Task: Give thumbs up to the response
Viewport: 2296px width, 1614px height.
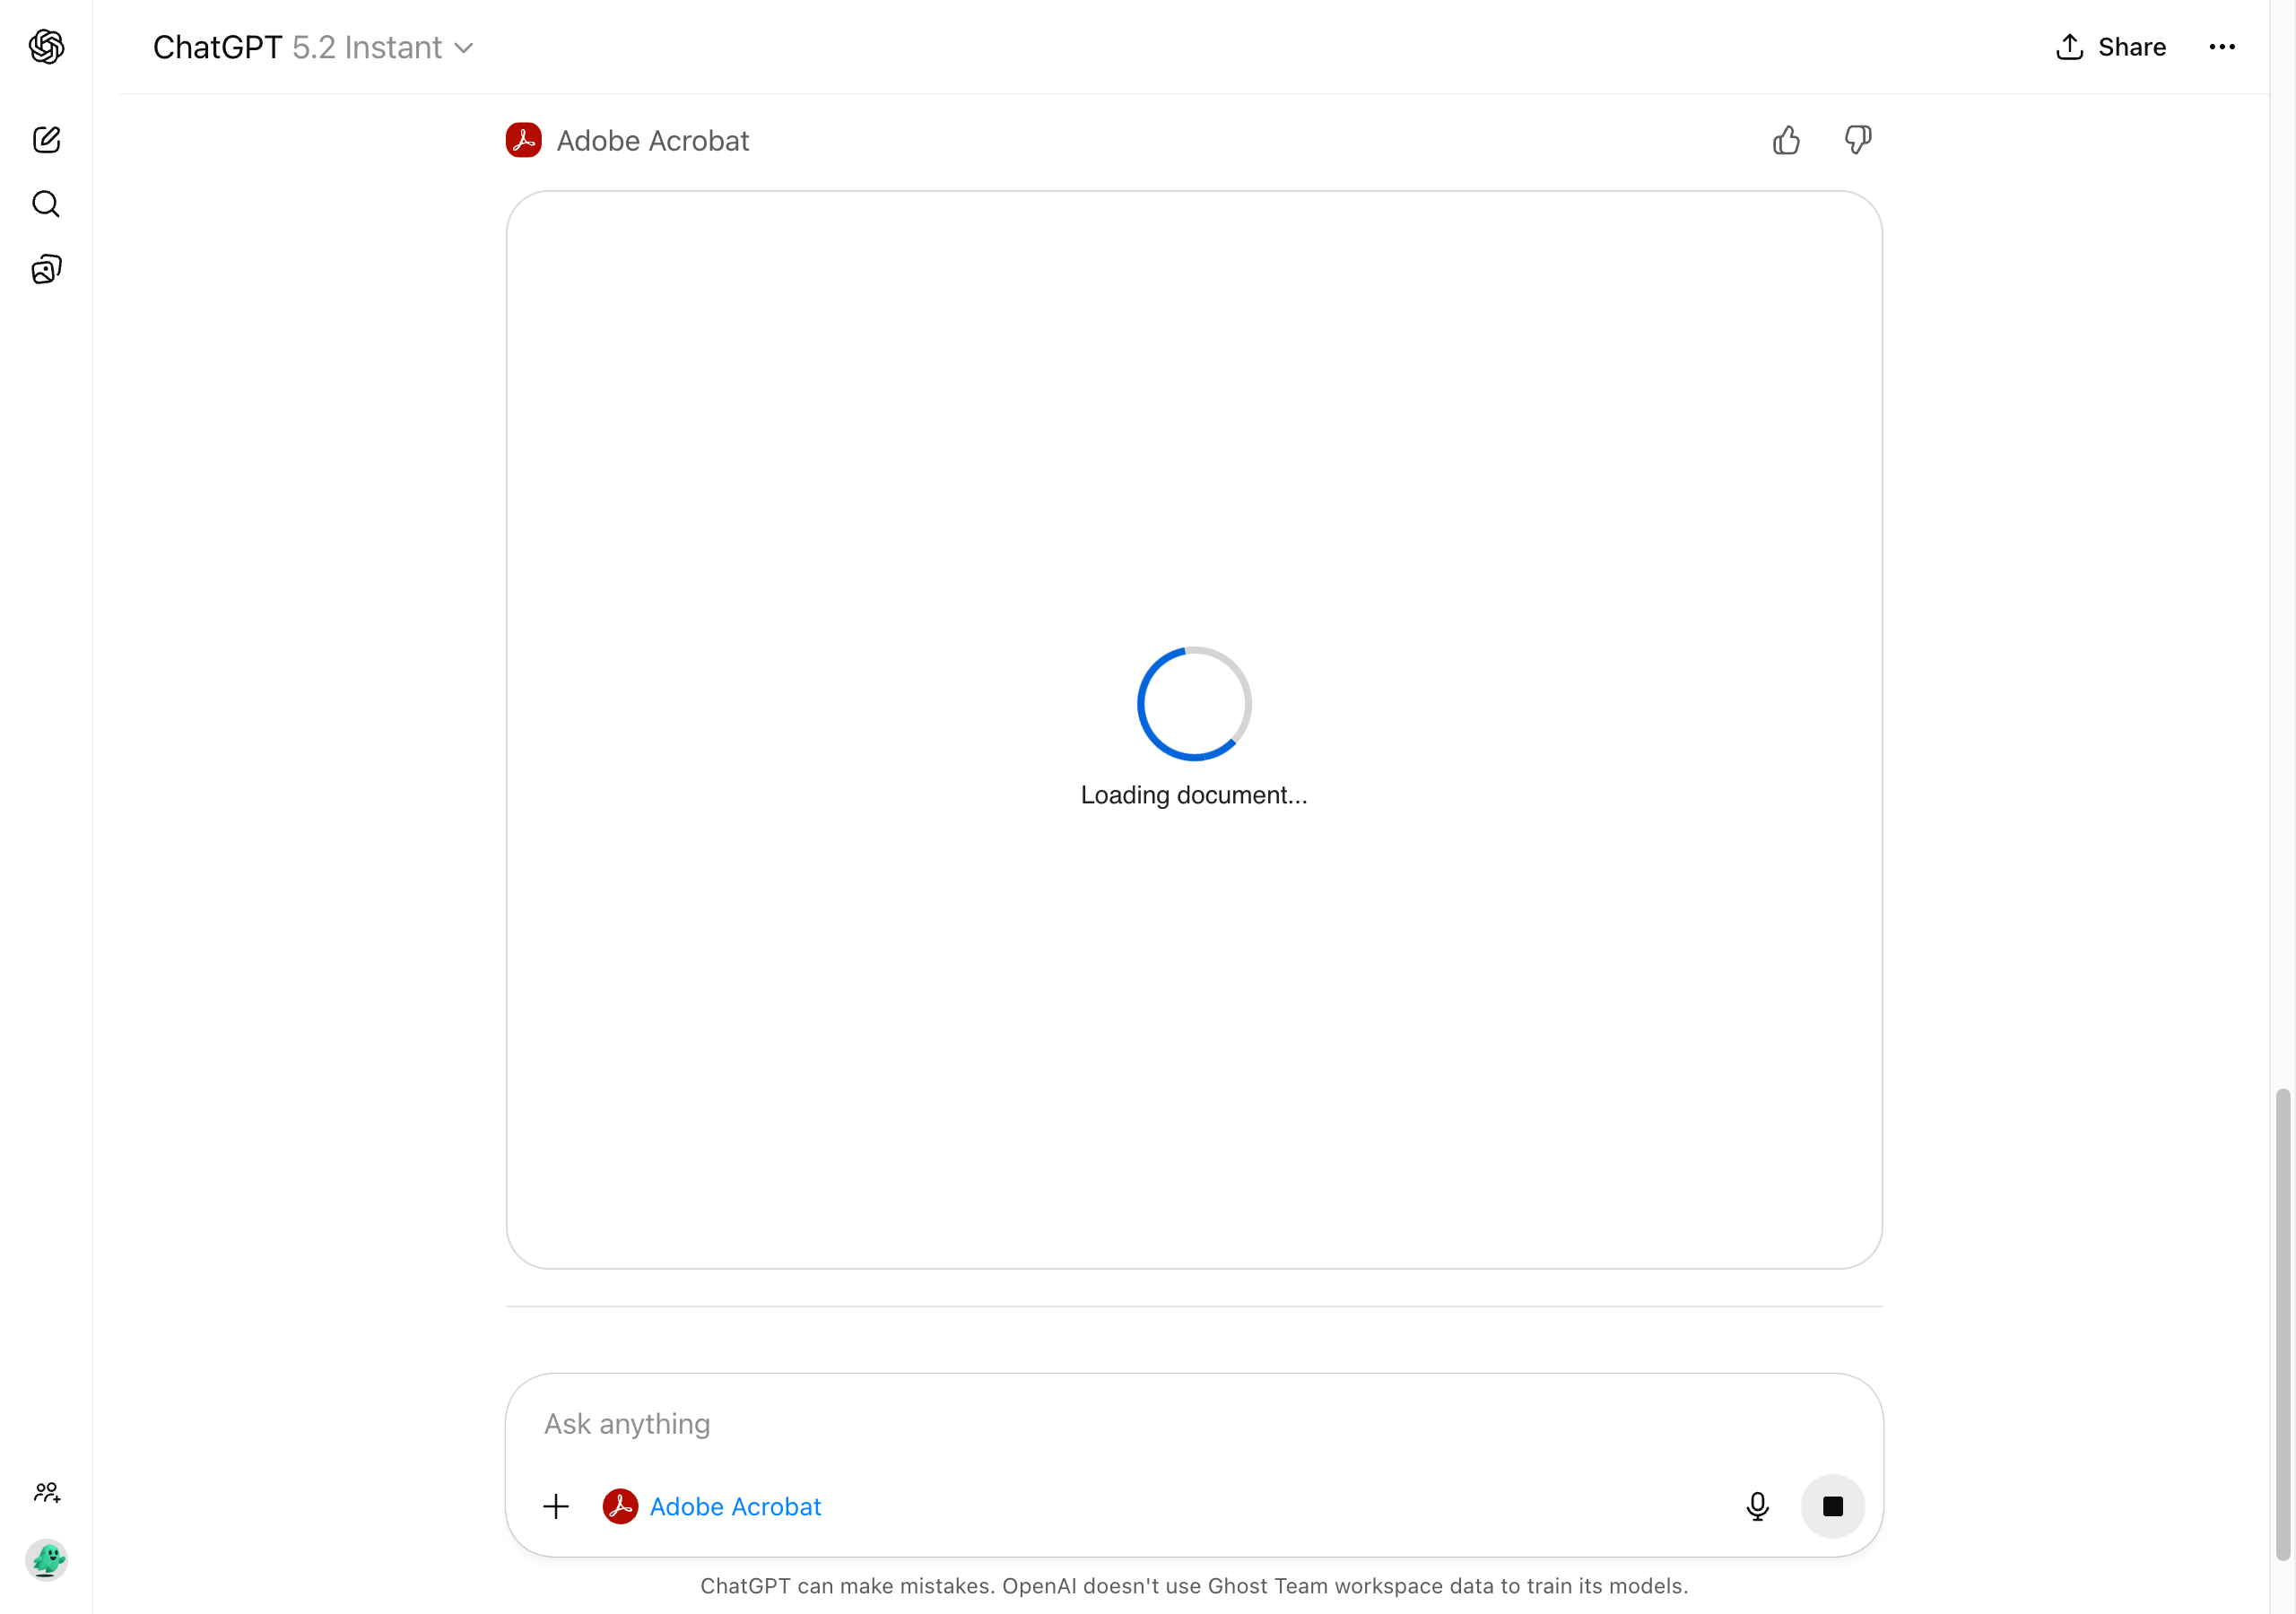Action: pos(1786,140)
